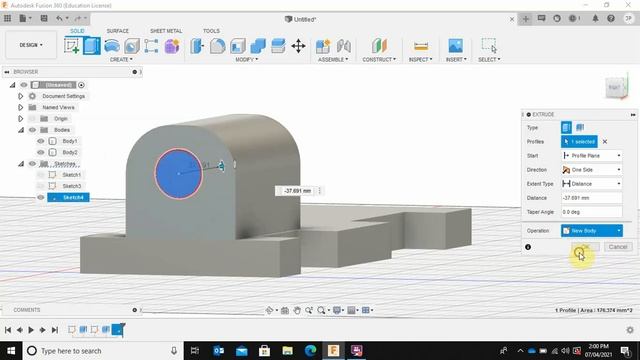Select the window Select tool
The width and height of the screenshot is (640, 360).
coord(489,46)
